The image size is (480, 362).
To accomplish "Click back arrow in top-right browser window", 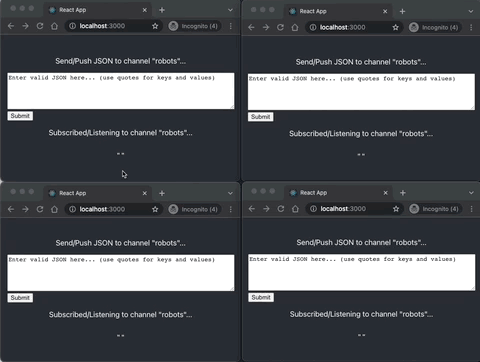I will (251, 27).
